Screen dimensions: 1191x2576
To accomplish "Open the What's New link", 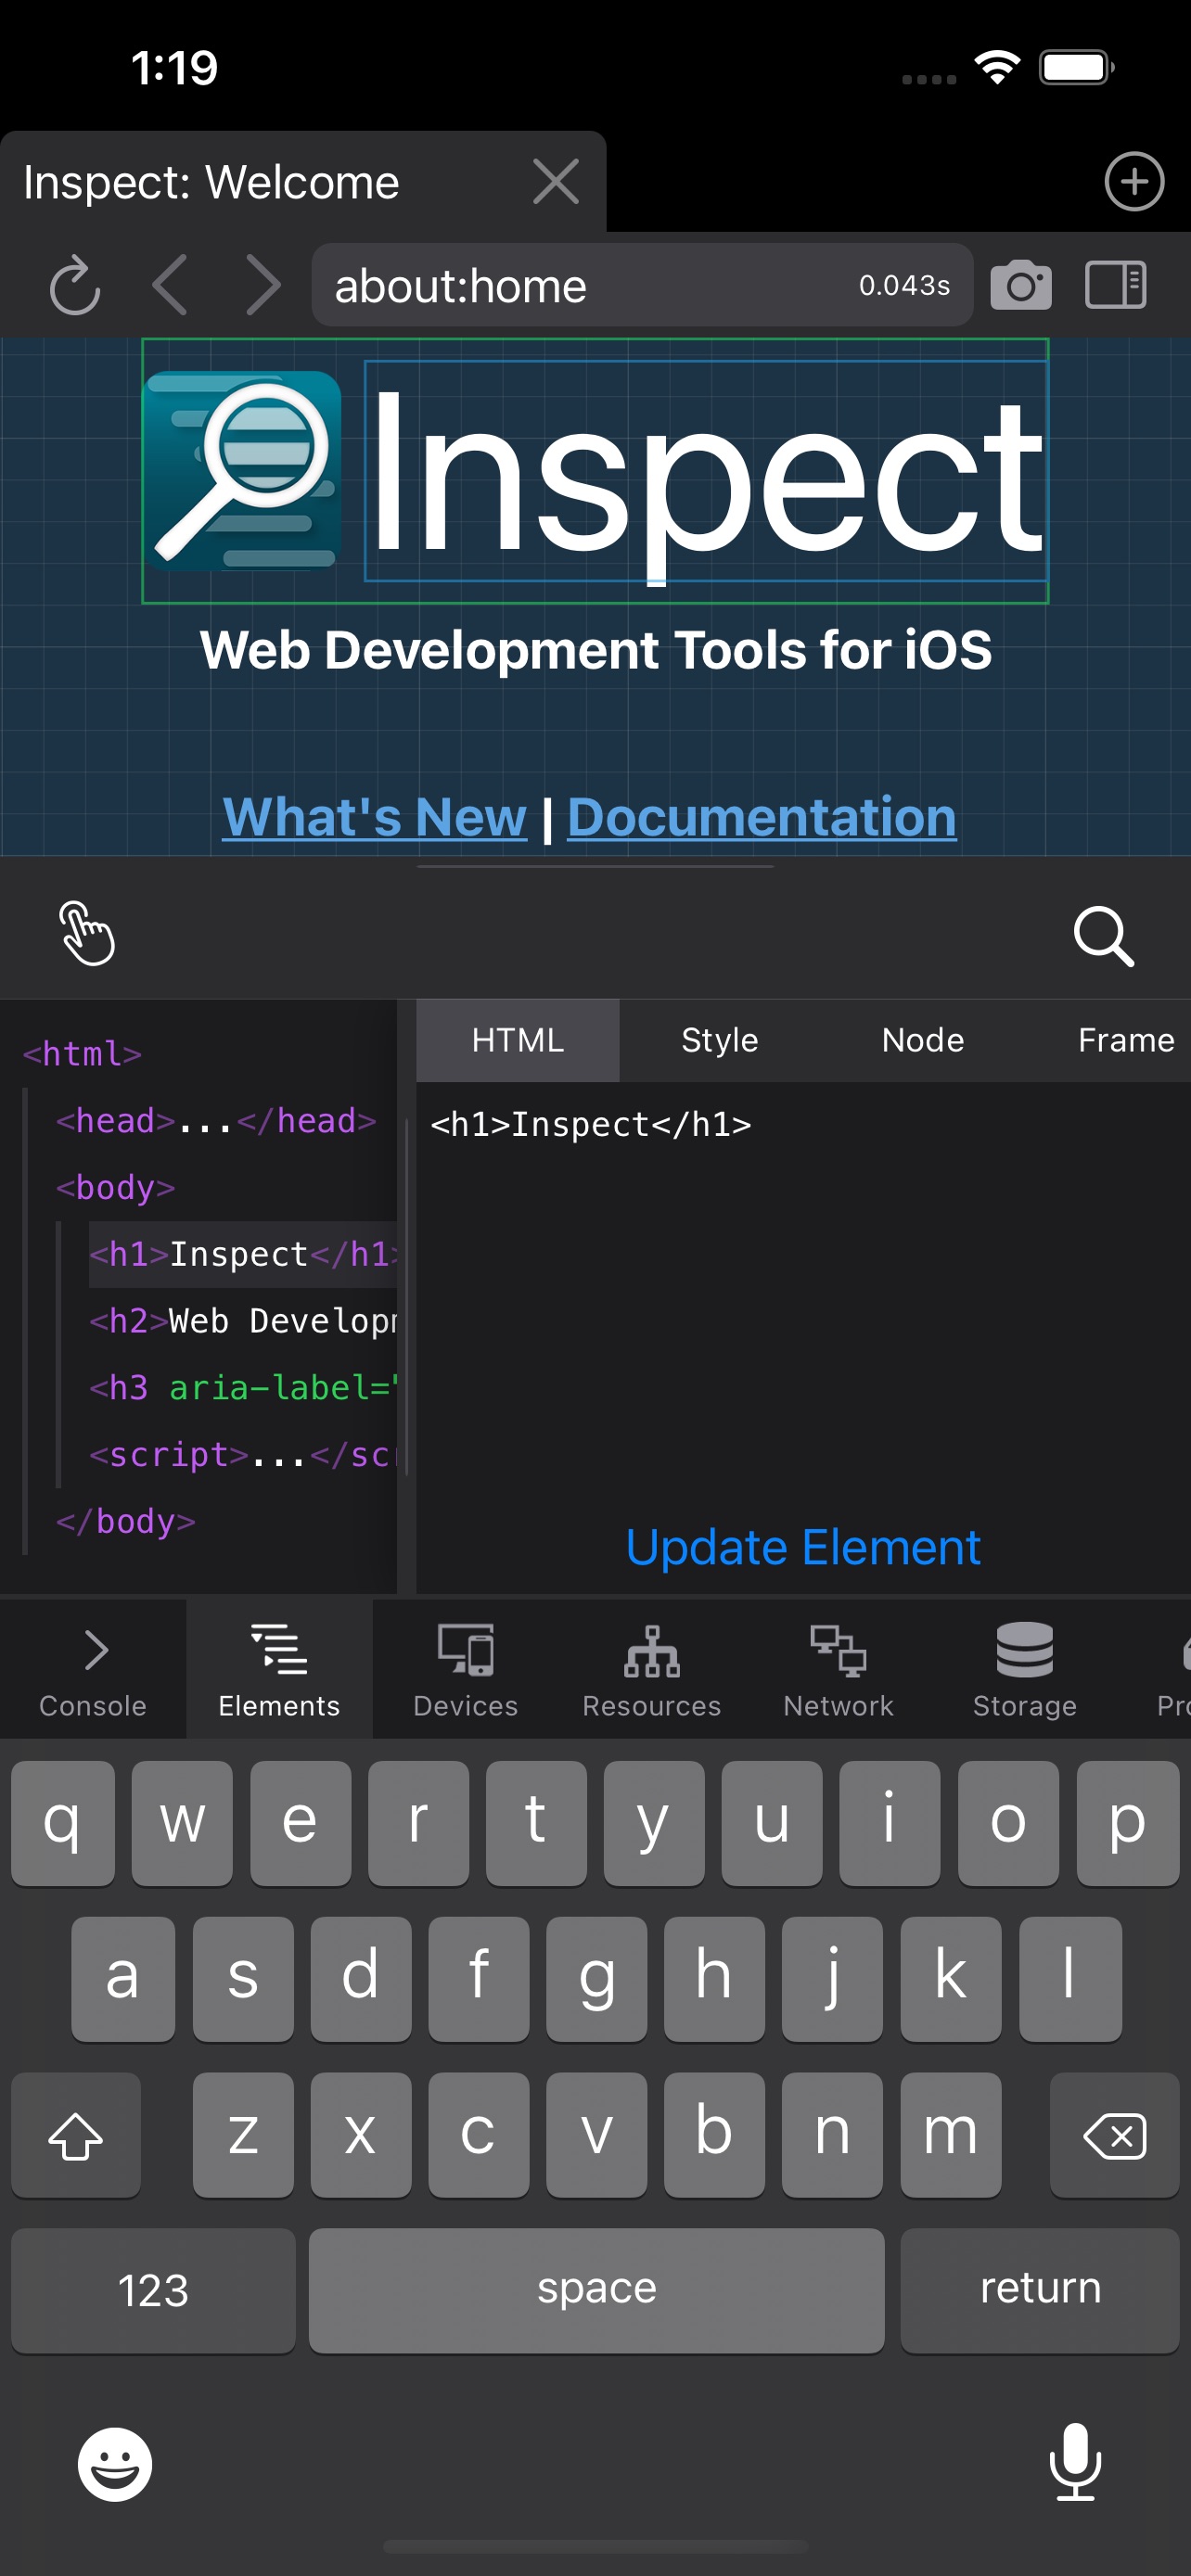I will [375, 817].
